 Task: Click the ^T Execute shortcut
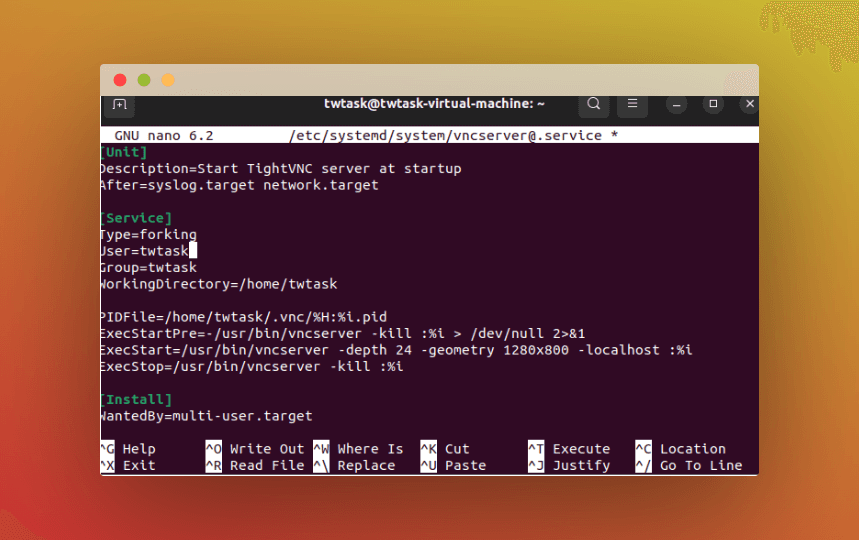[569, 449]
